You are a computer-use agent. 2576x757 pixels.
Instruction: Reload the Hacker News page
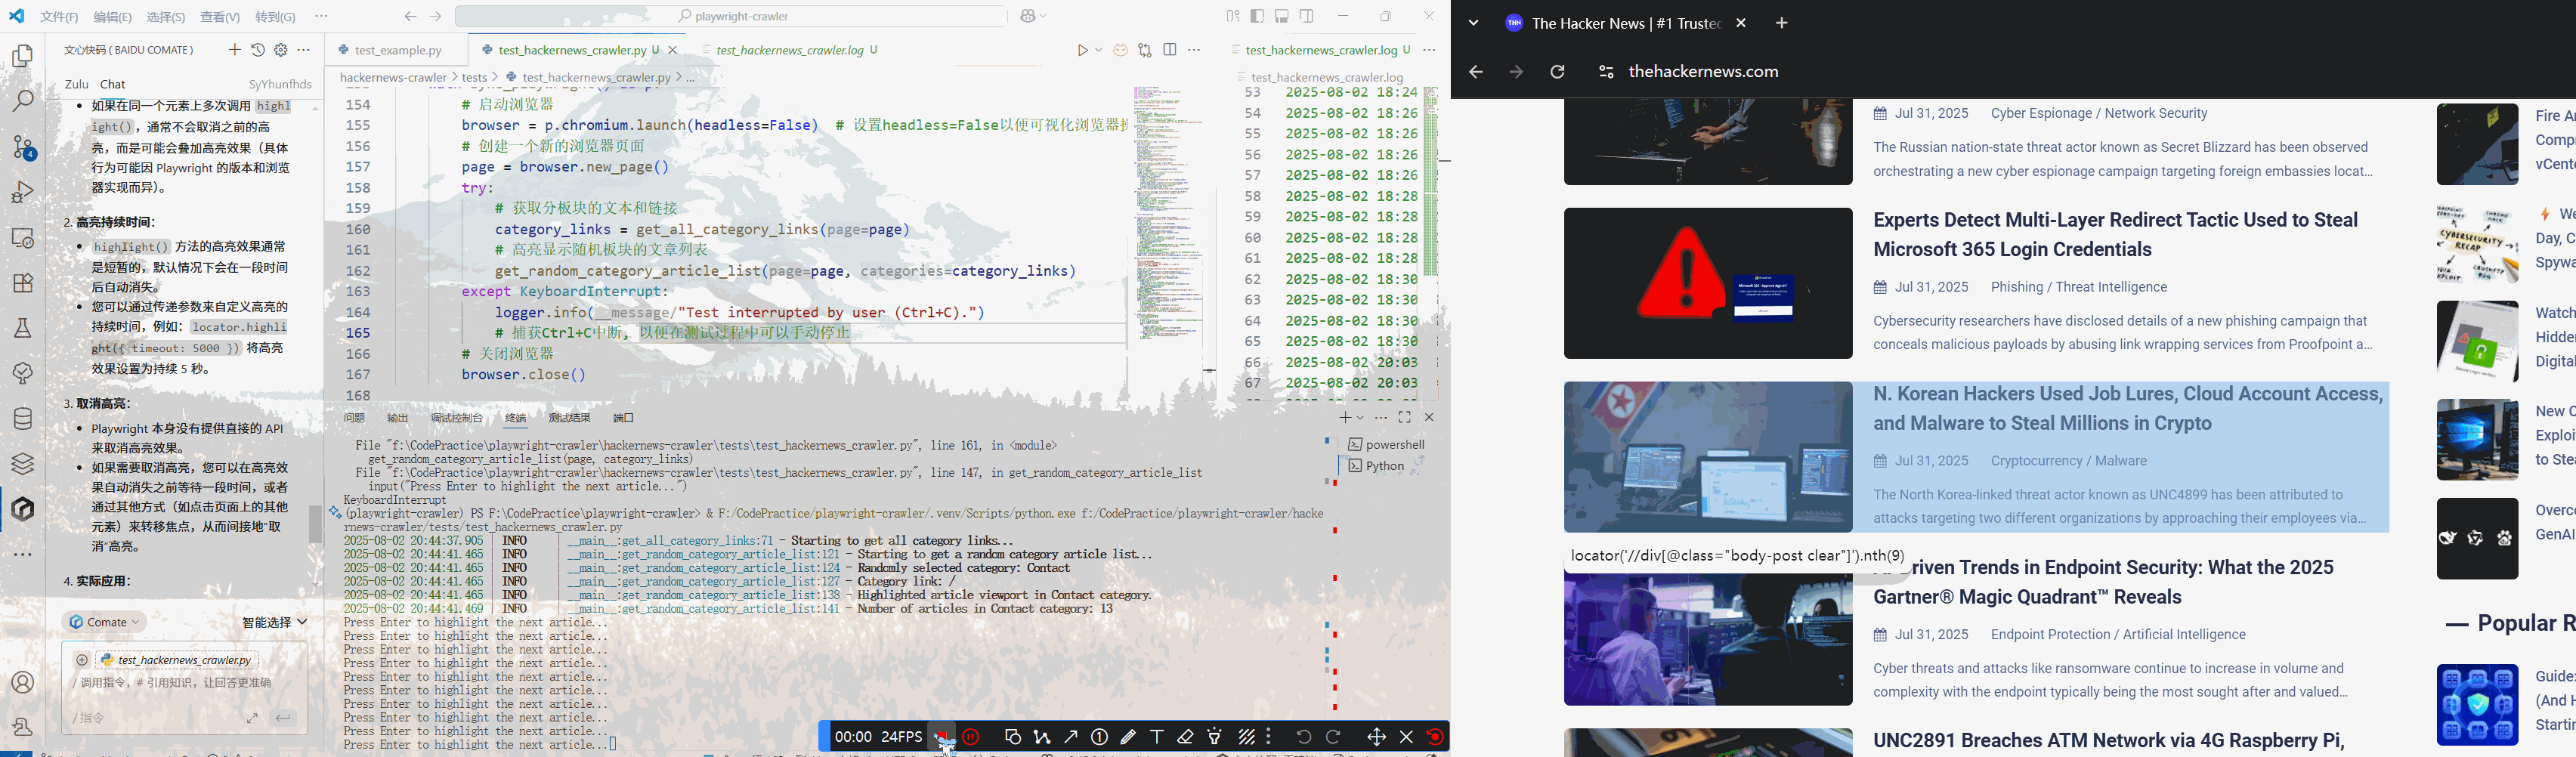(1557, 72)
